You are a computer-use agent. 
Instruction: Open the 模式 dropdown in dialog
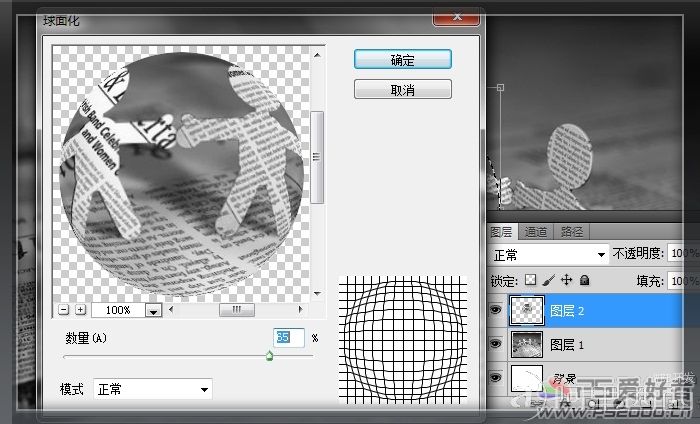click(153, 389)
